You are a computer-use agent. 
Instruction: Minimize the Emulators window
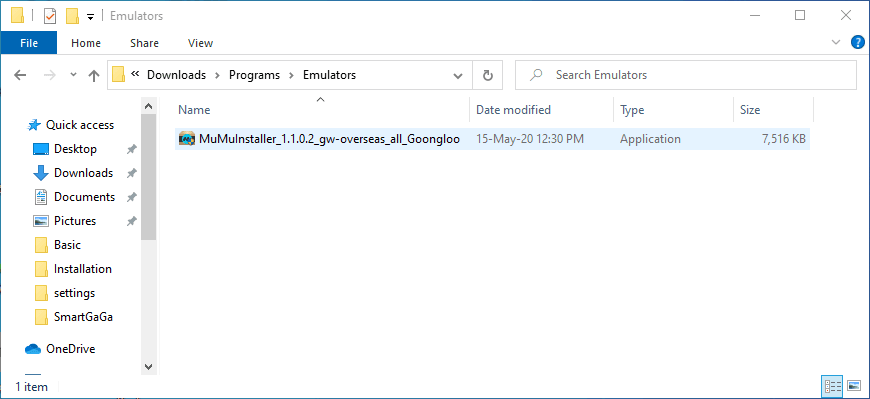[x=754, y=16]
